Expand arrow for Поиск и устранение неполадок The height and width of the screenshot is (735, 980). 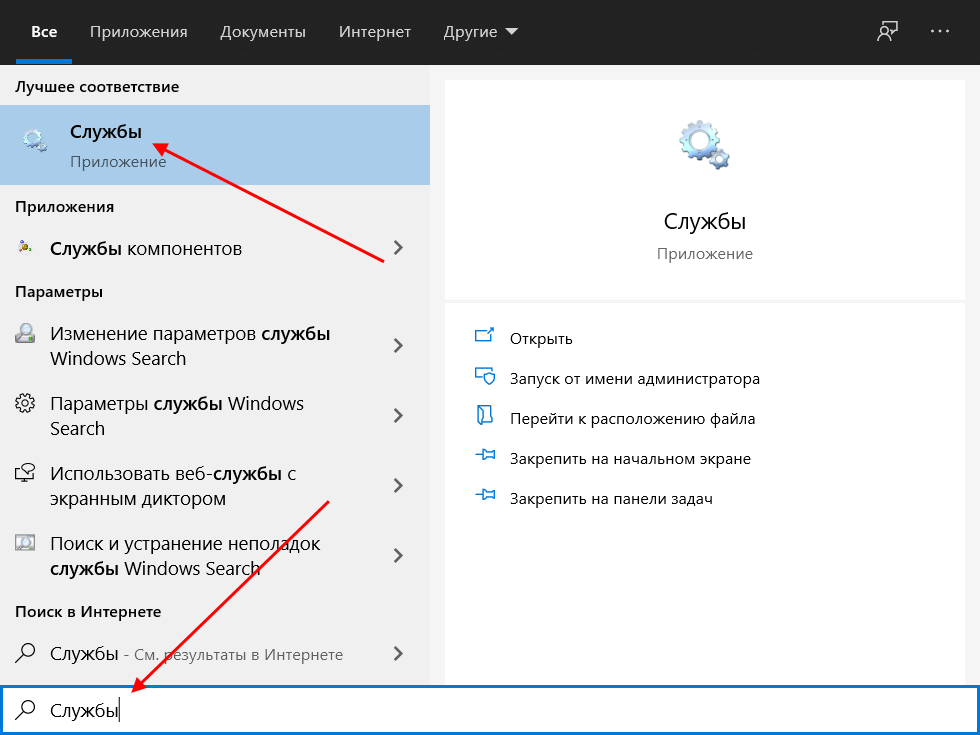coord(398,556)
